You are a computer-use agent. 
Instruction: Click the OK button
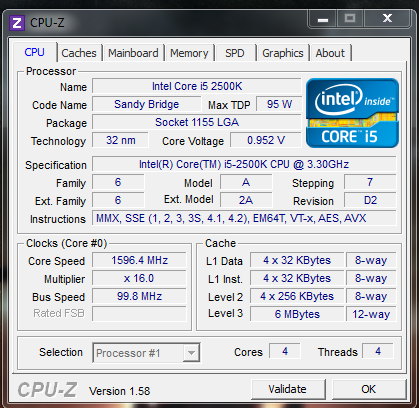coord(368,389)
